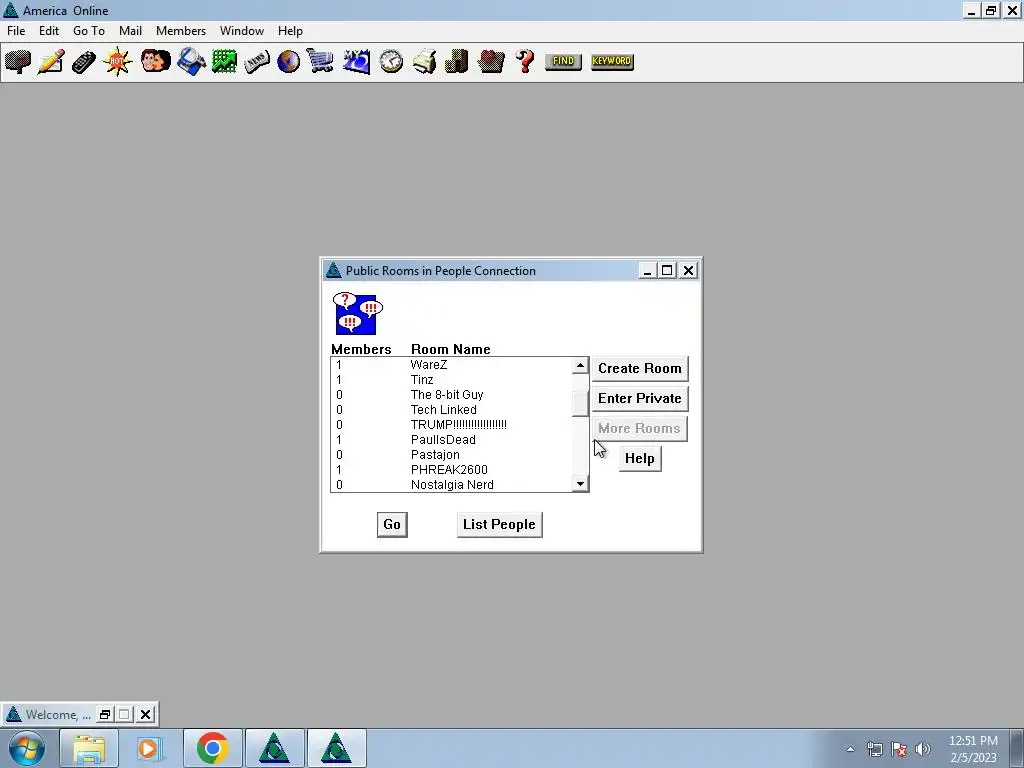The height and width of the screenshot is (768, 1024).
Task: Open the mailbox icon in toolbar
Action: pos(18,61)
